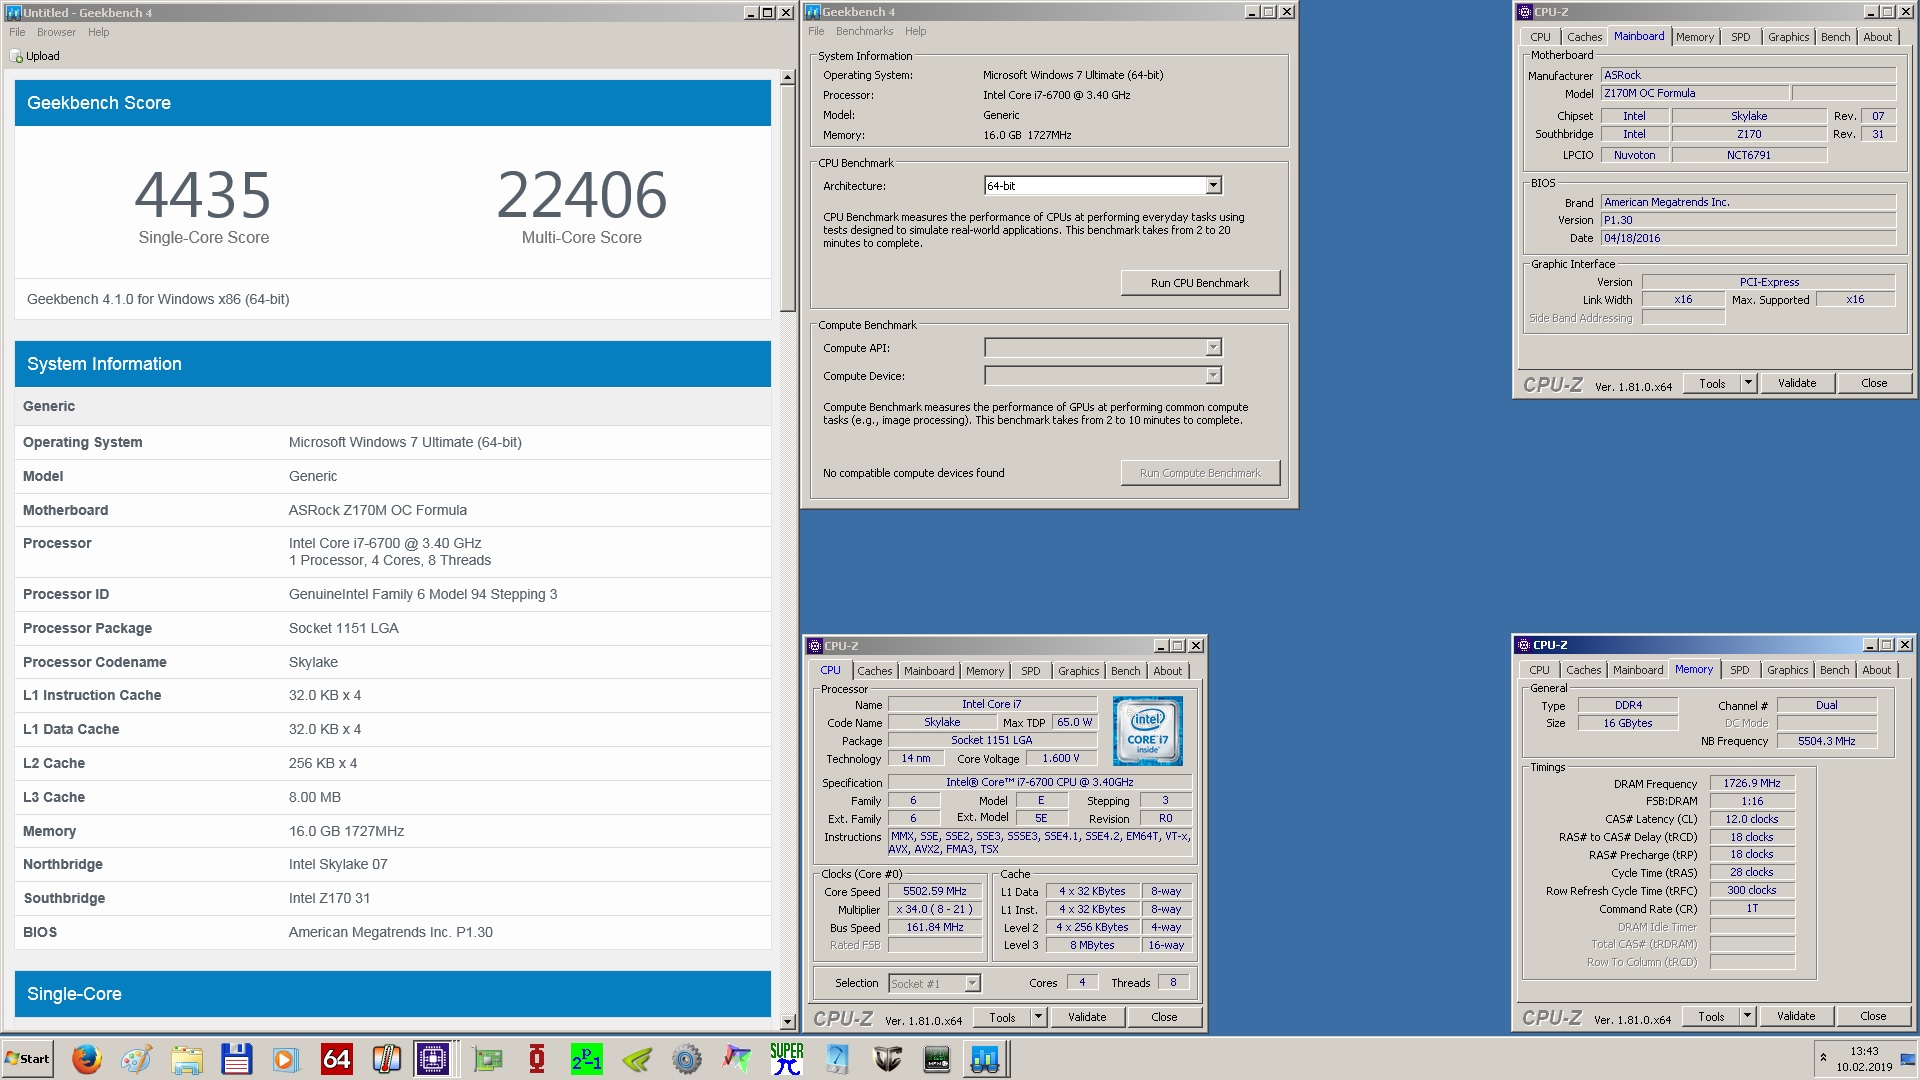The width and height of the screenshot is (1920, 1080).
Task: Click the blue floppy disk taskbar icon
Action: pos(236,1059)
